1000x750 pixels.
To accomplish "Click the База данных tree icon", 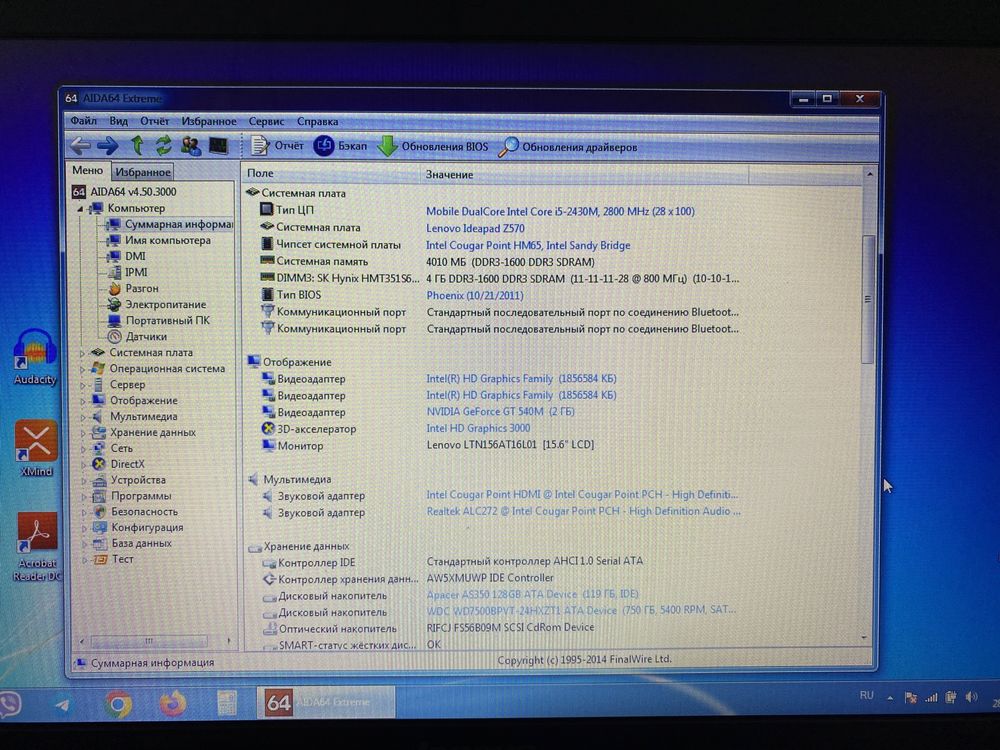I will [99, 543].
